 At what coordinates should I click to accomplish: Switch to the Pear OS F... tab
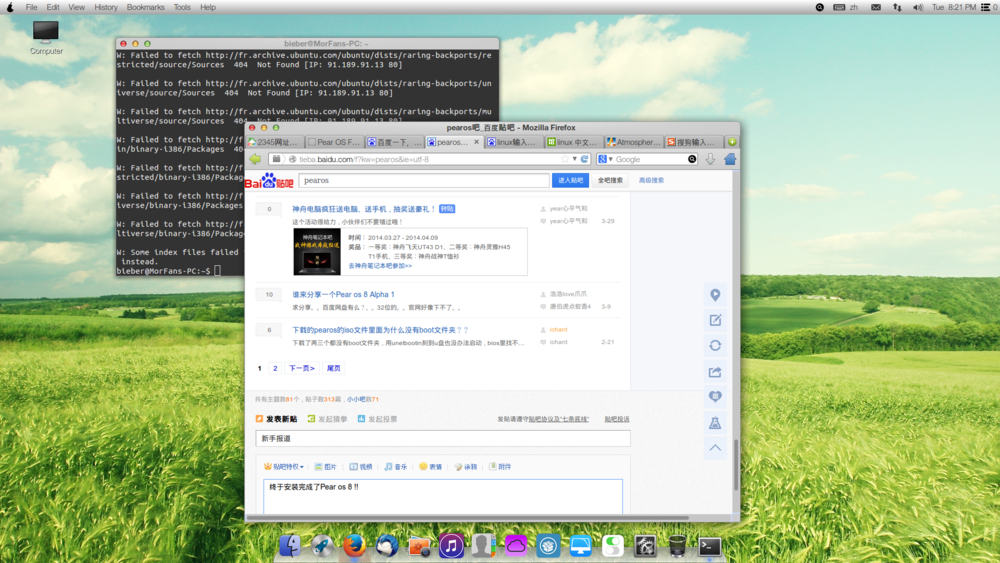click(x=334, y=142)
